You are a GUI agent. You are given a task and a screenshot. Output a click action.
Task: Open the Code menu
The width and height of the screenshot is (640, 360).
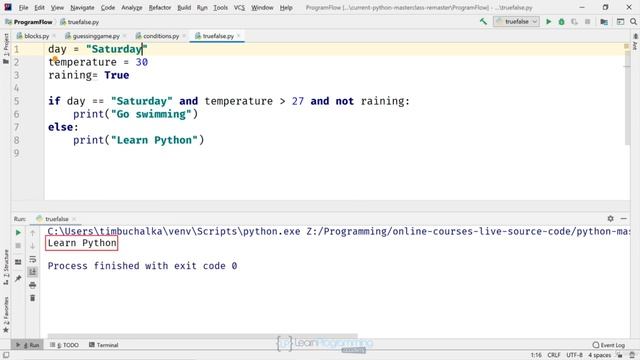coord(108,7)
